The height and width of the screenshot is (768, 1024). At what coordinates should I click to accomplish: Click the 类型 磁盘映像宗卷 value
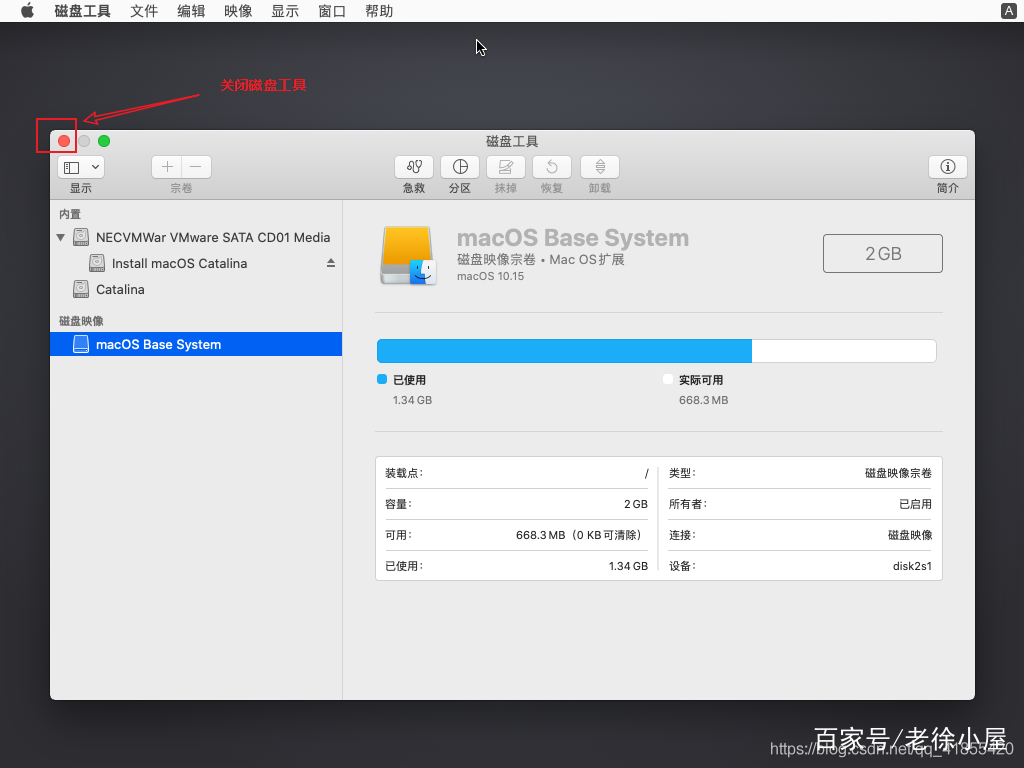(x=898, y=473)
